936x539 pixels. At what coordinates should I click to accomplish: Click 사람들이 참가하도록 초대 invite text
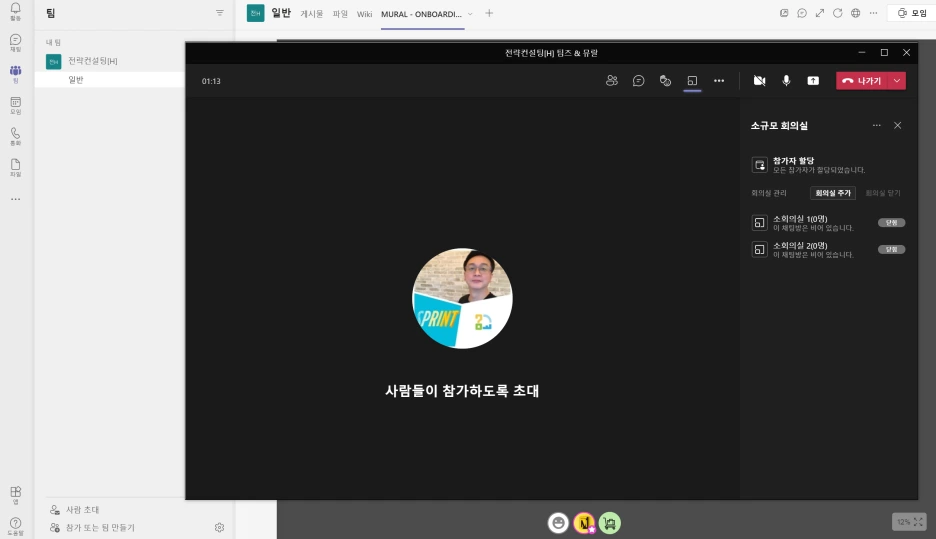click(462, 390)
